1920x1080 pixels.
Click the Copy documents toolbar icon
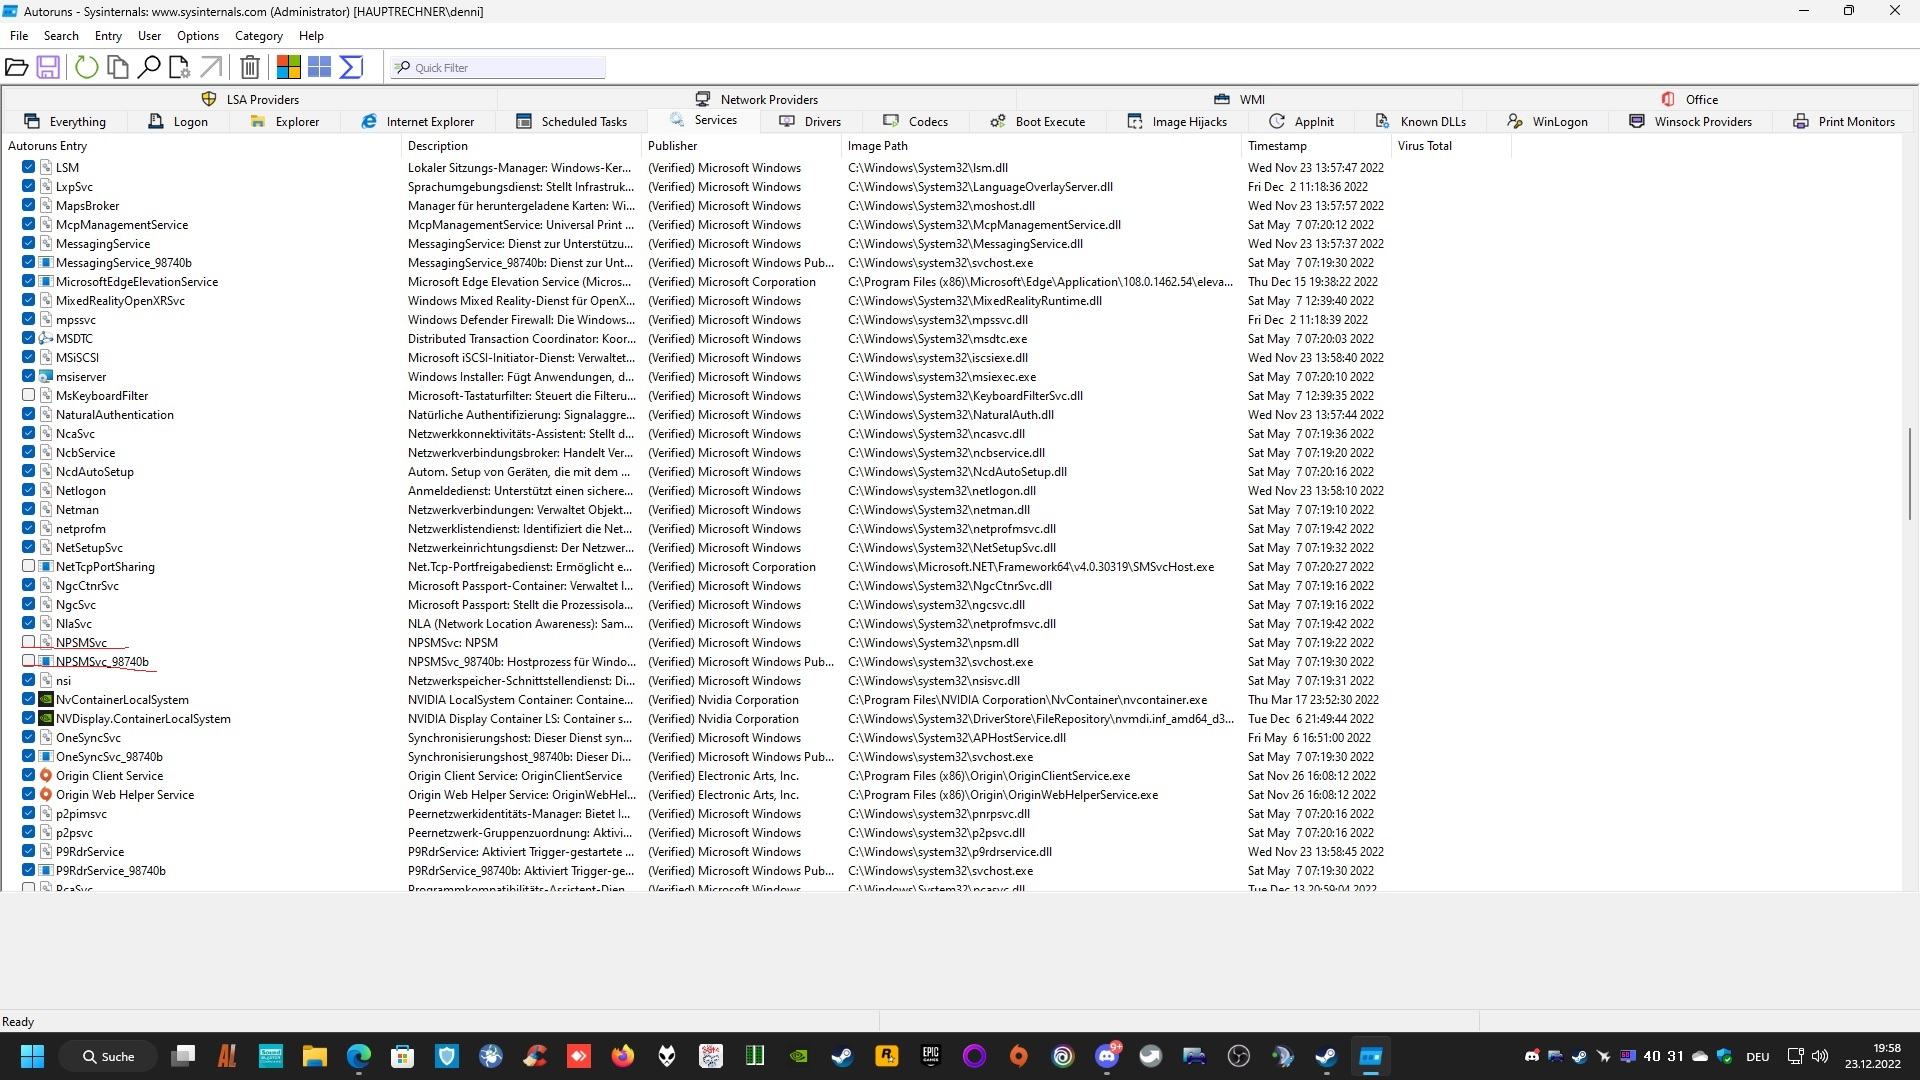click(118, 67)
